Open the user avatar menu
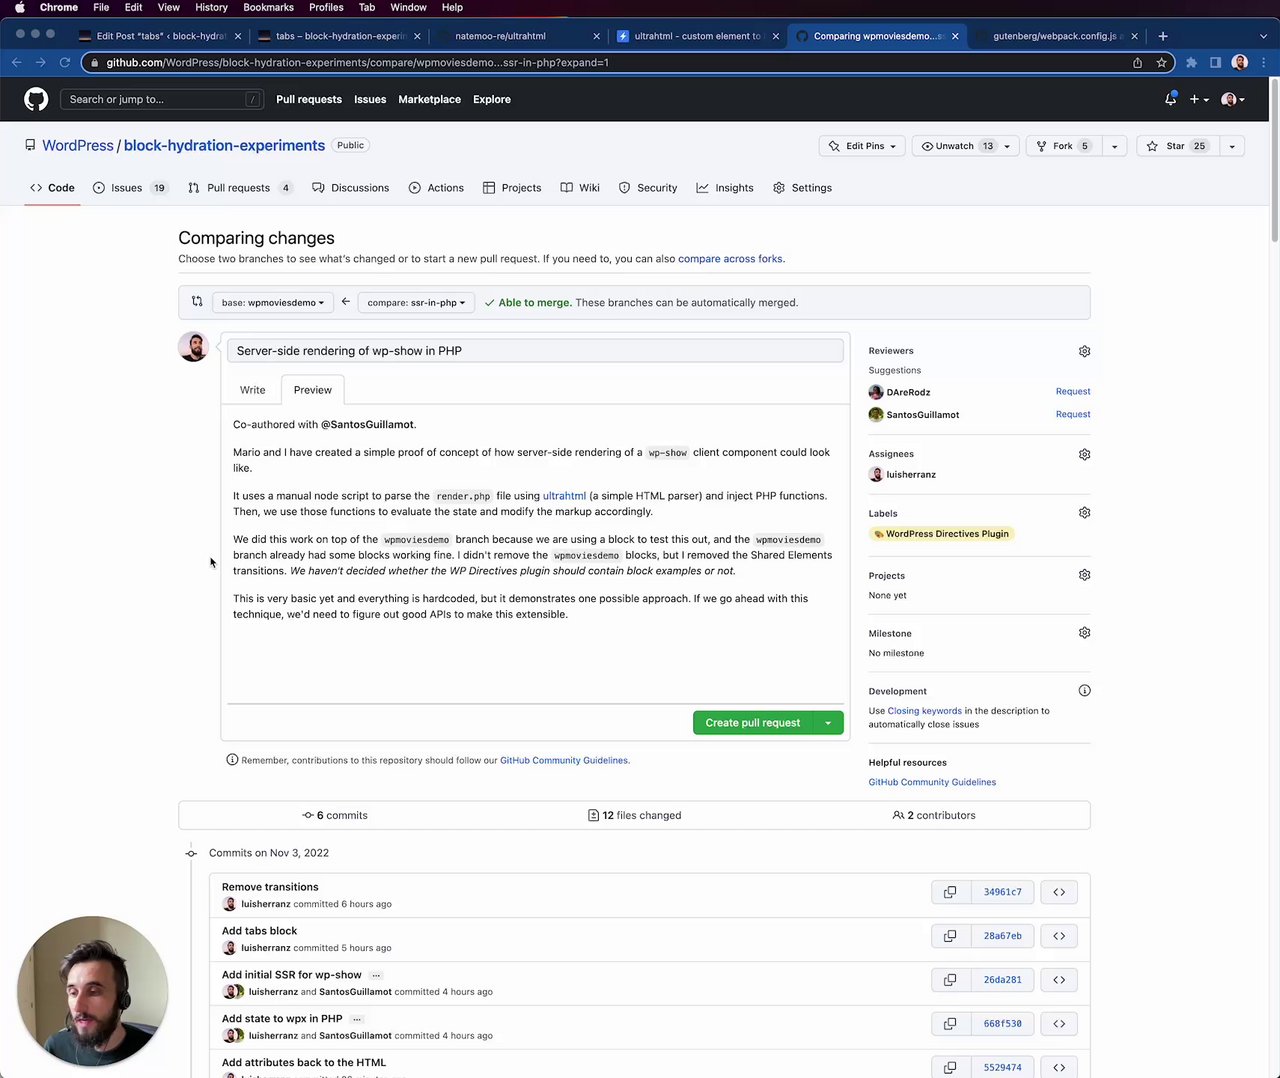Screen dimensions: 1280x1078 (x=1233, y=99)
